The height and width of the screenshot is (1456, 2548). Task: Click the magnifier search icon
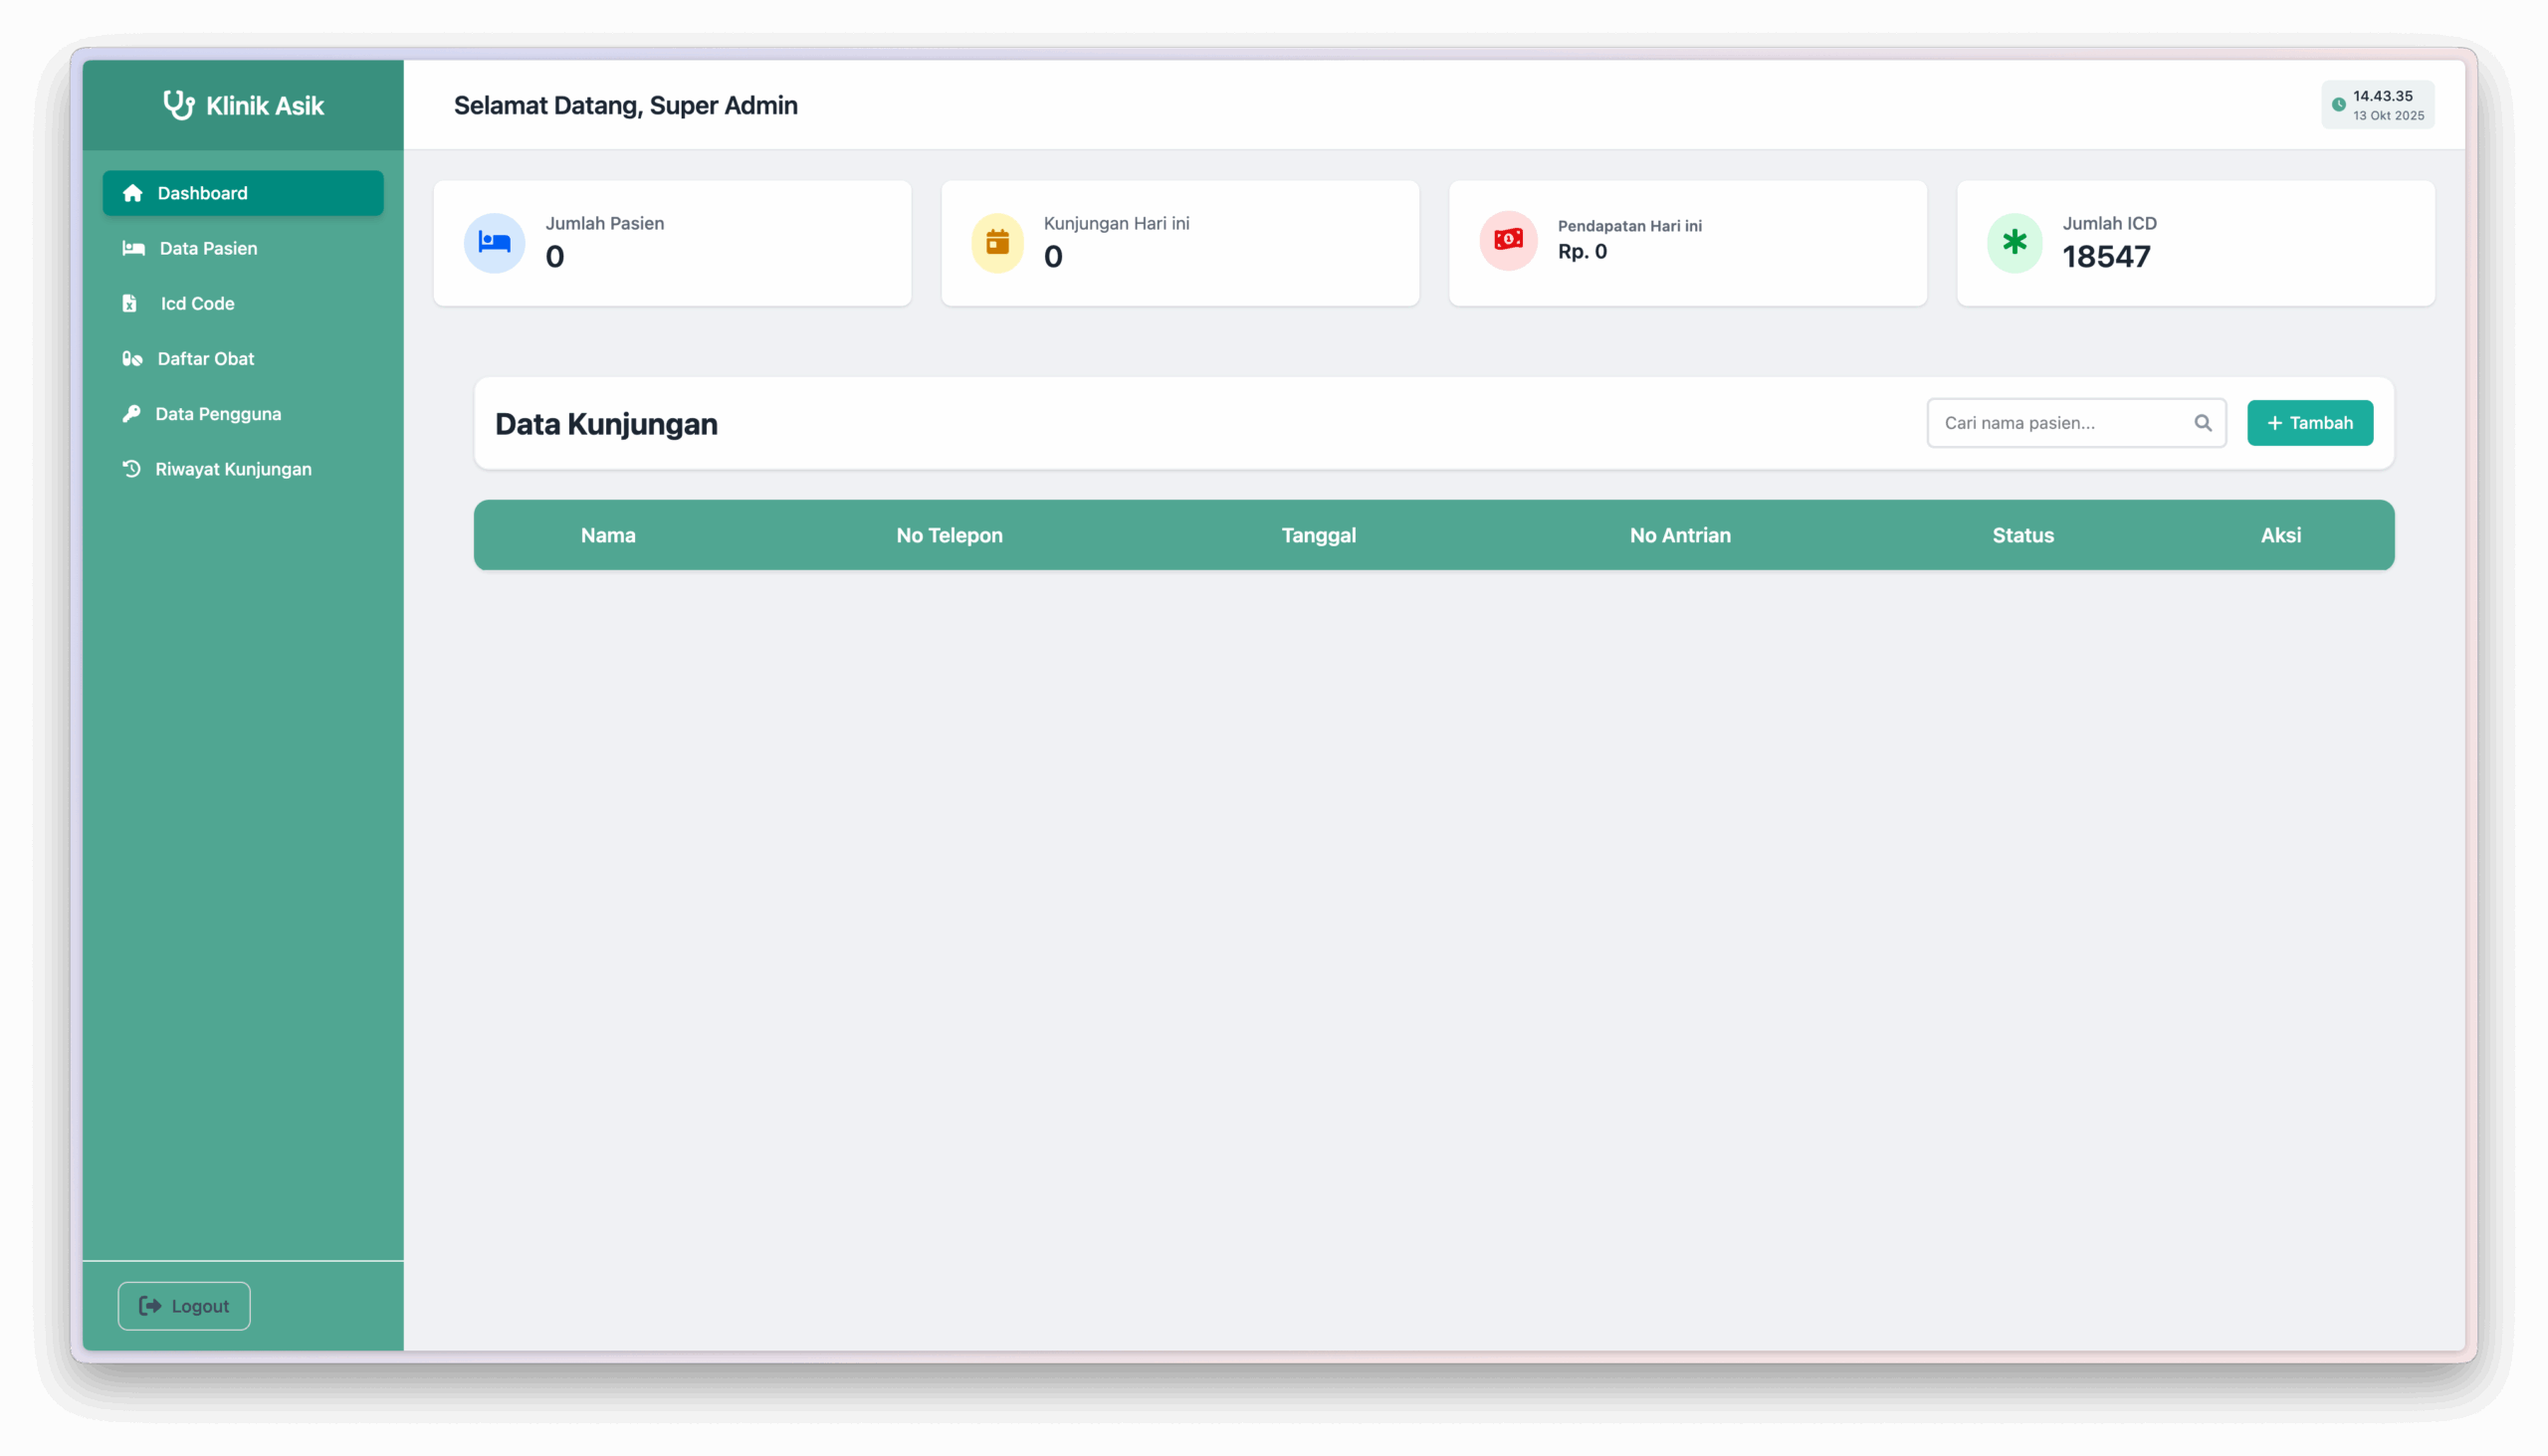[2202, 423]
